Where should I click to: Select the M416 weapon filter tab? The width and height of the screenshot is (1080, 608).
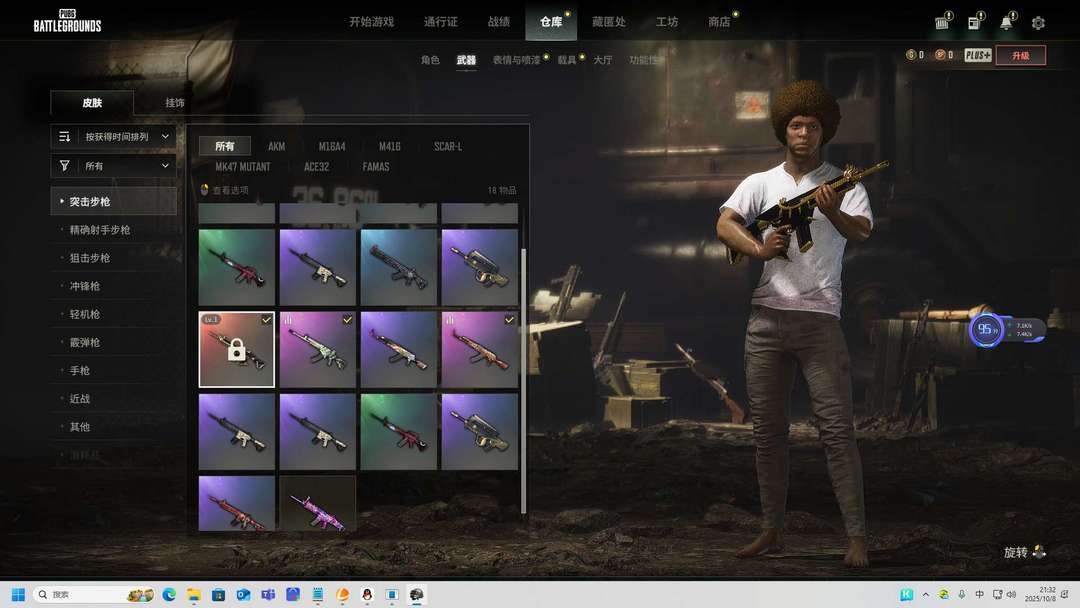[x=389, y=147]
